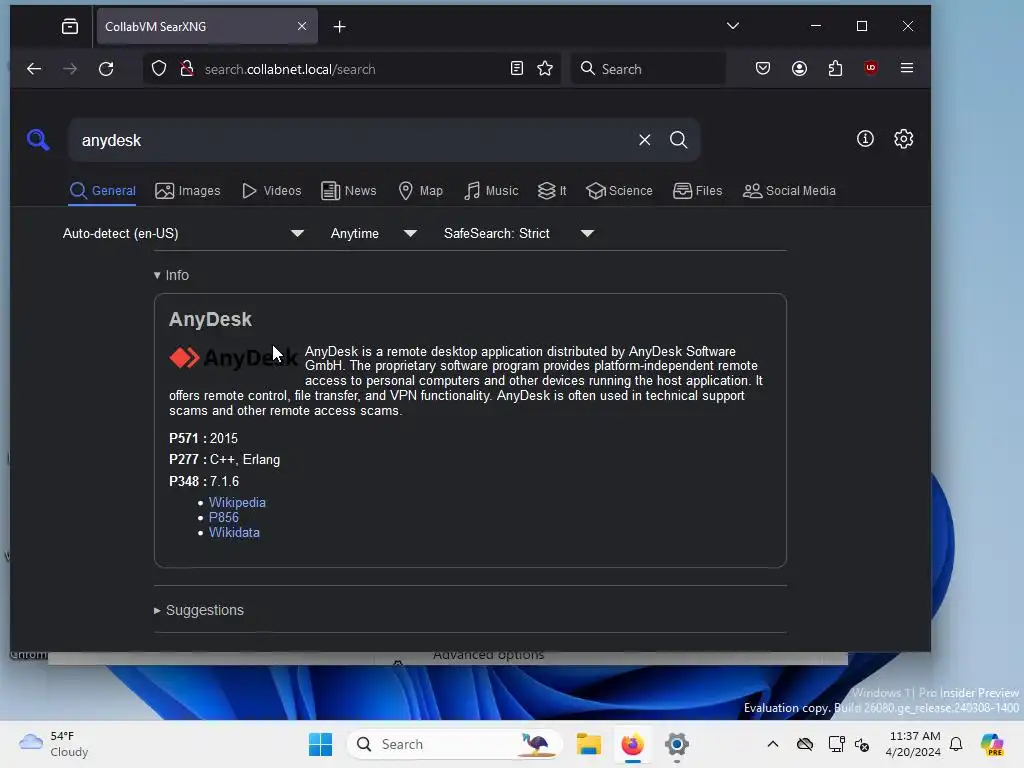Expand the Suggestions section
Viewport: 1024px width, 768px height.
point(199,610)
